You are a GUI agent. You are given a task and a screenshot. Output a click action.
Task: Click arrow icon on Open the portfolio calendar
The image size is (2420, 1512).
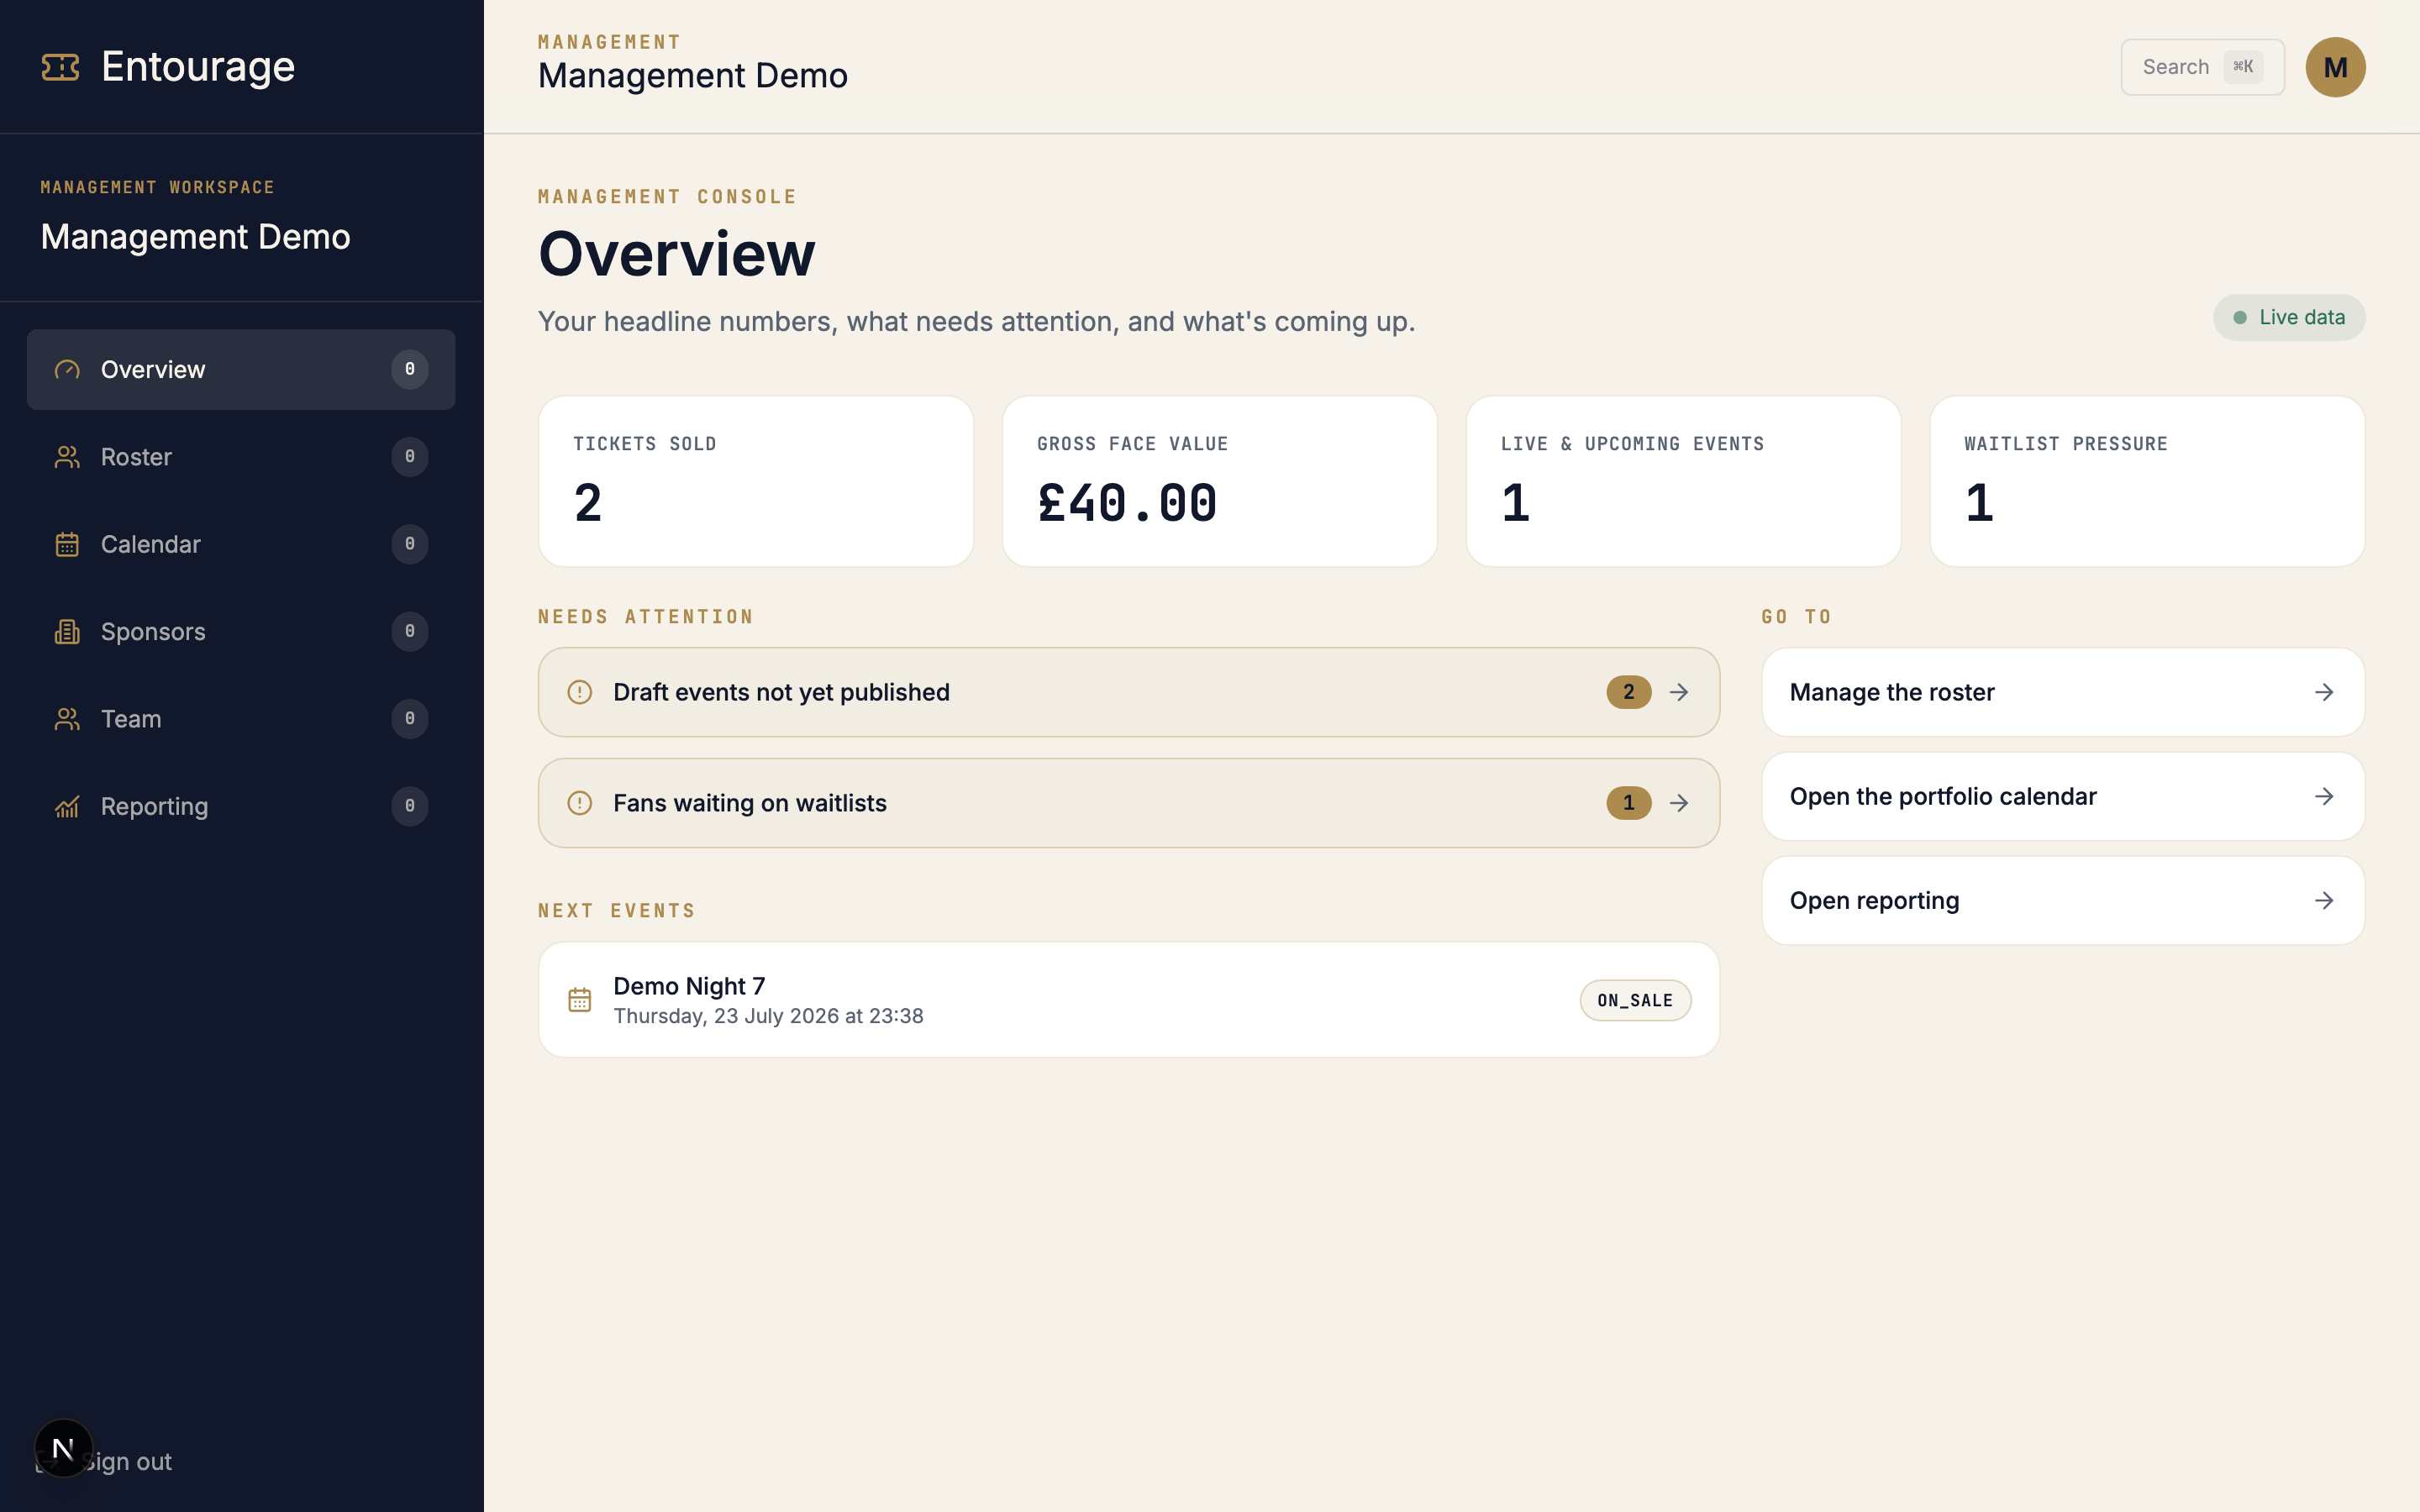click(2324, 796)
